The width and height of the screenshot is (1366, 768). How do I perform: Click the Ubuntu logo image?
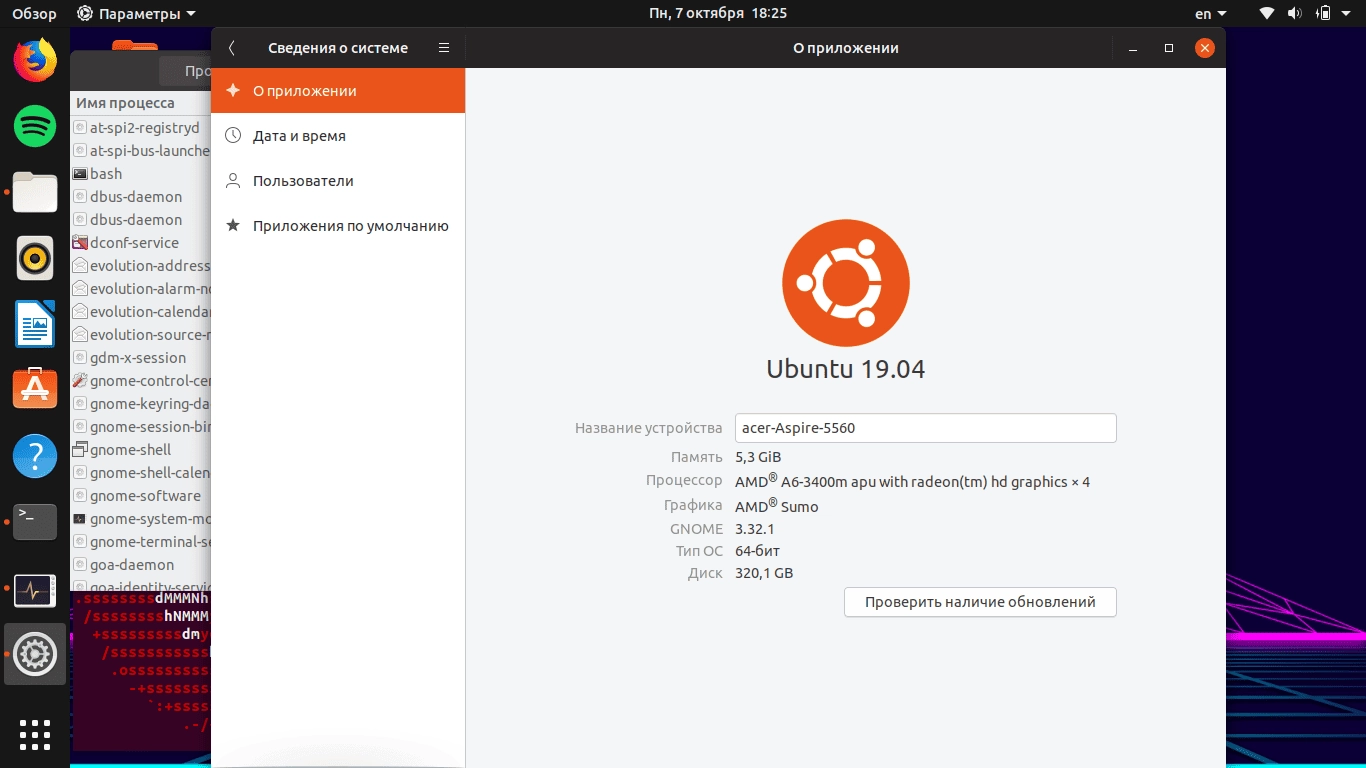pos(846,282)
